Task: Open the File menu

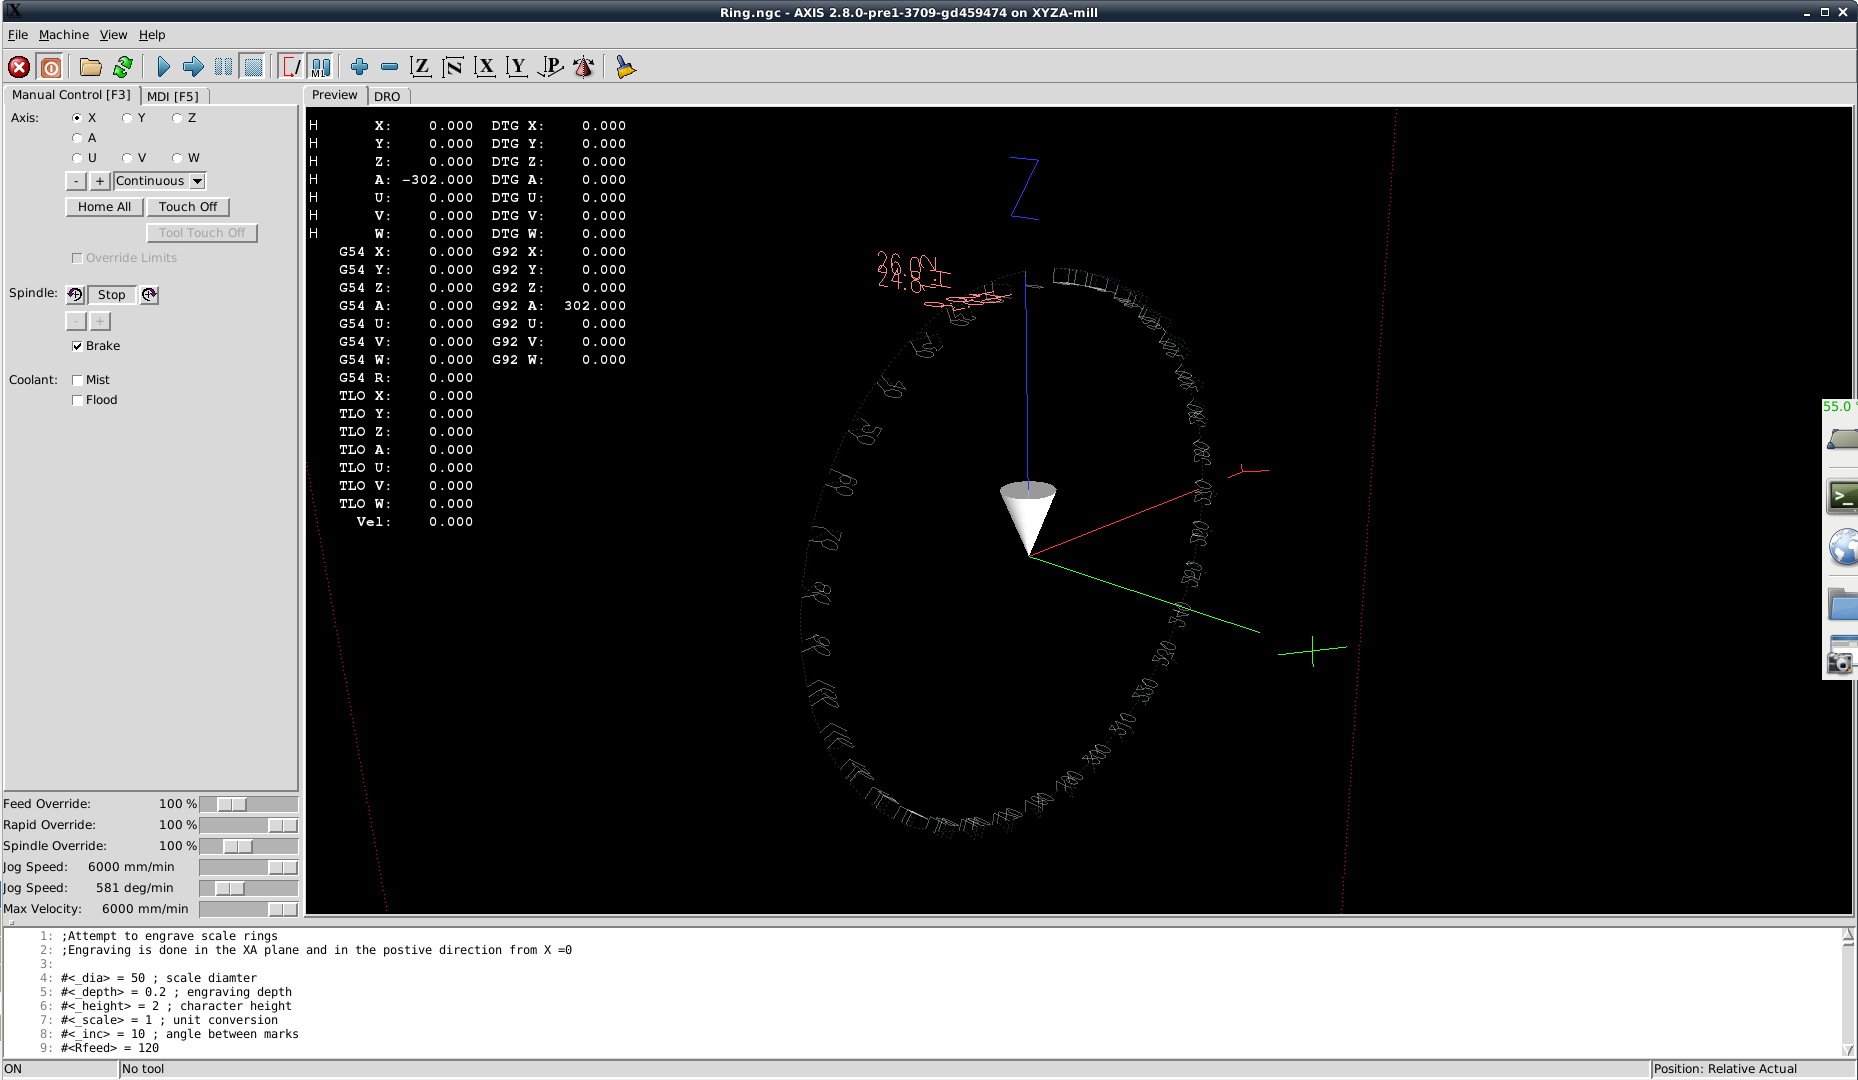Action: coord(18,35)
